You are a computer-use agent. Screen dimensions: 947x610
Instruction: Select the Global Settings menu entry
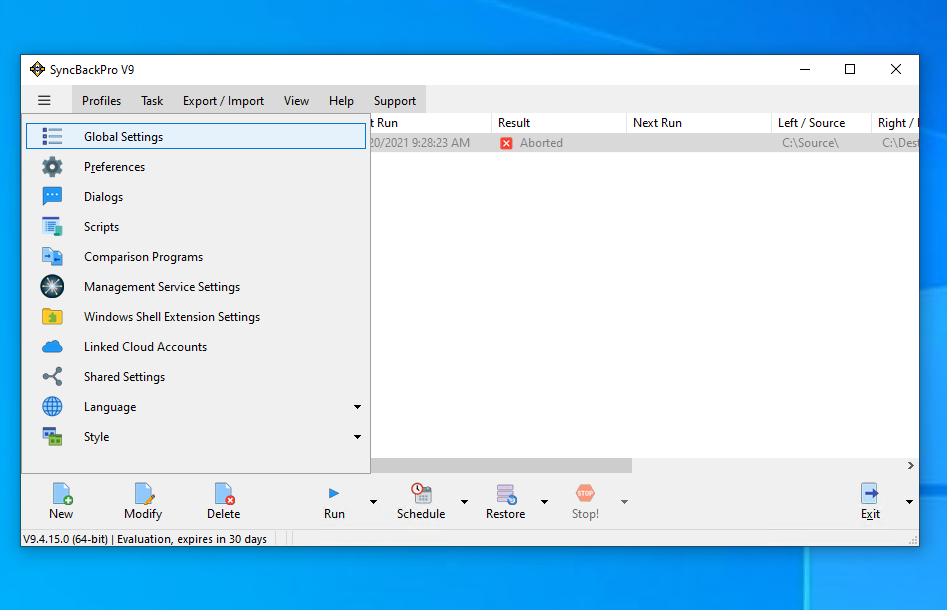196,136
